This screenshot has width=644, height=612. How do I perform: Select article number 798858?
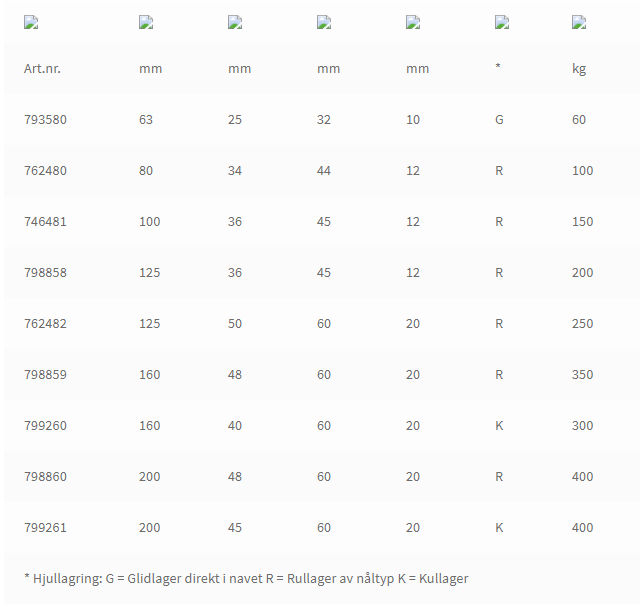coord(45,273)
